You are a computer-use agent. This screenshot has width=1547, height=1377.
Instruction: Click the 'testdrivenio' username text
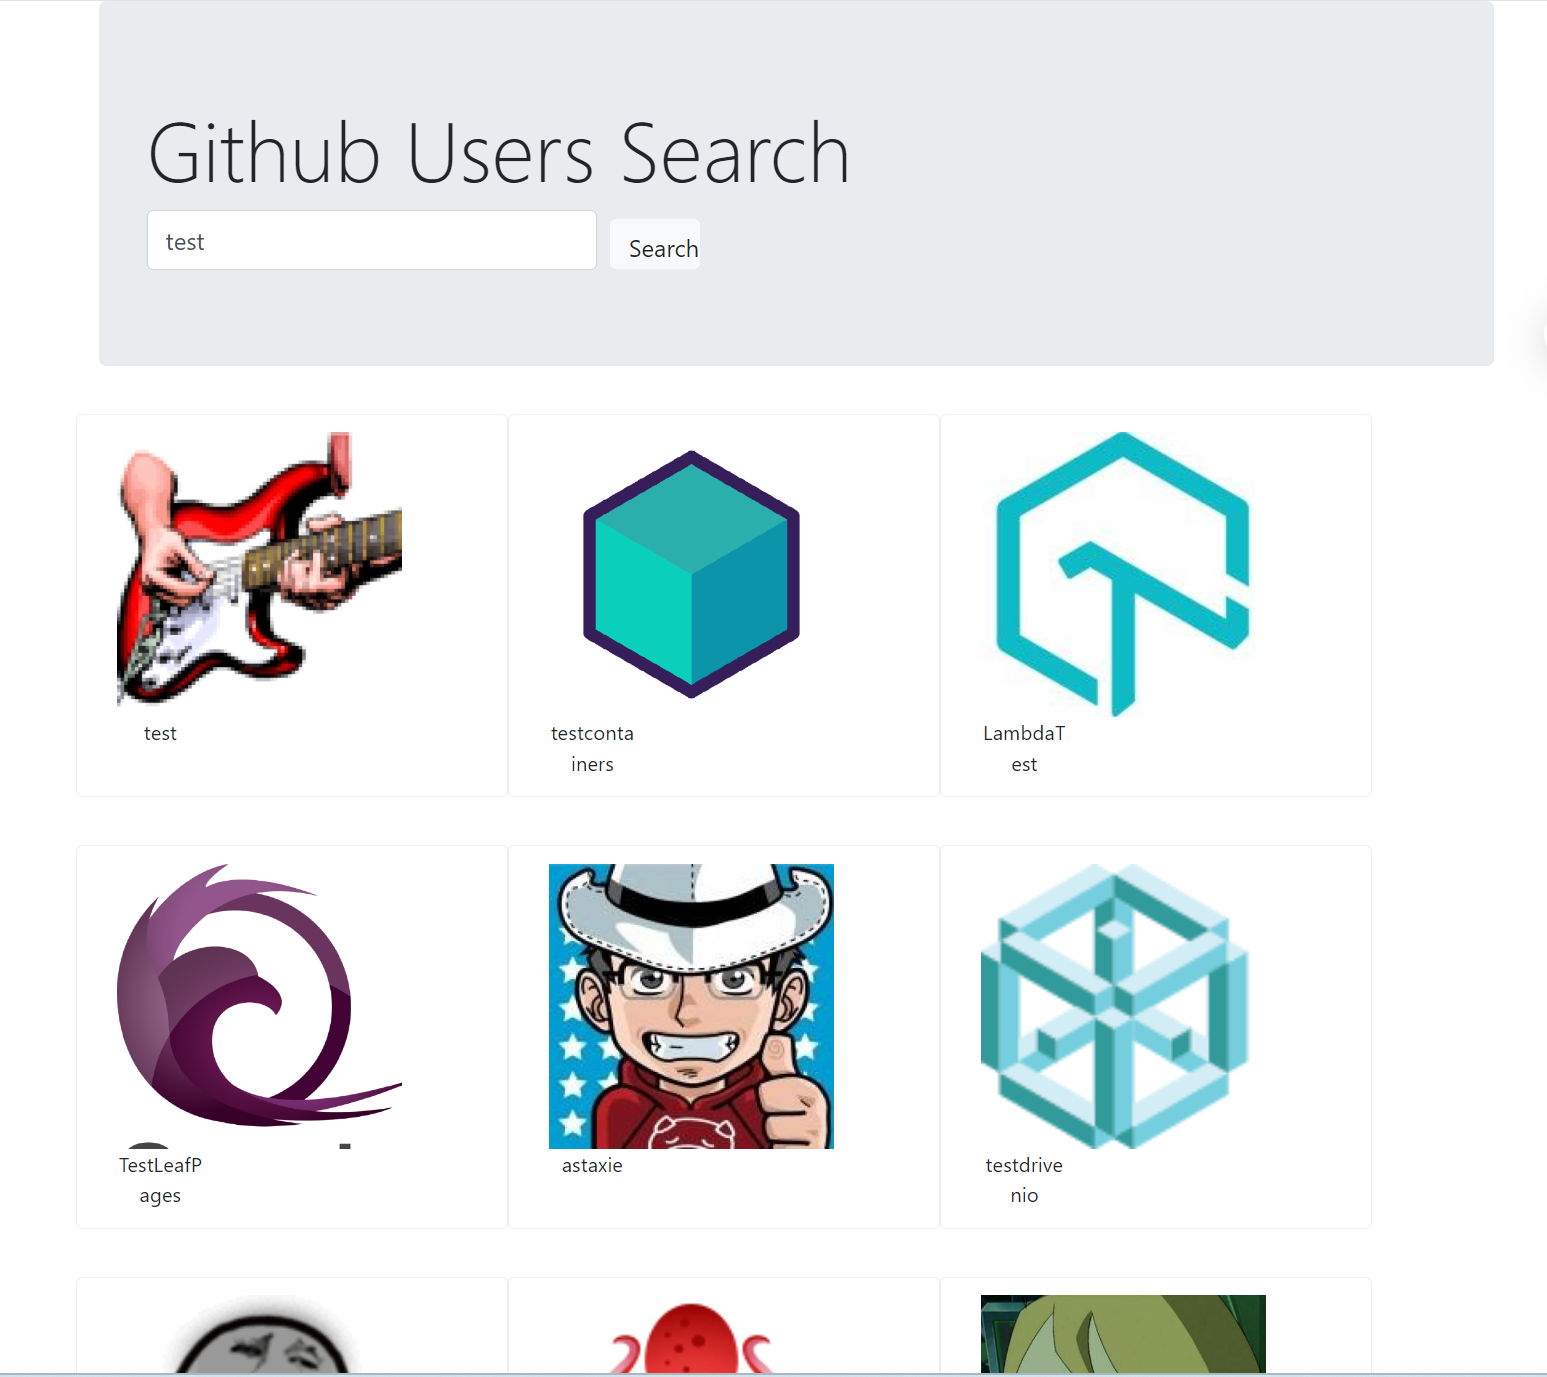click(x=1024, y=1180)
